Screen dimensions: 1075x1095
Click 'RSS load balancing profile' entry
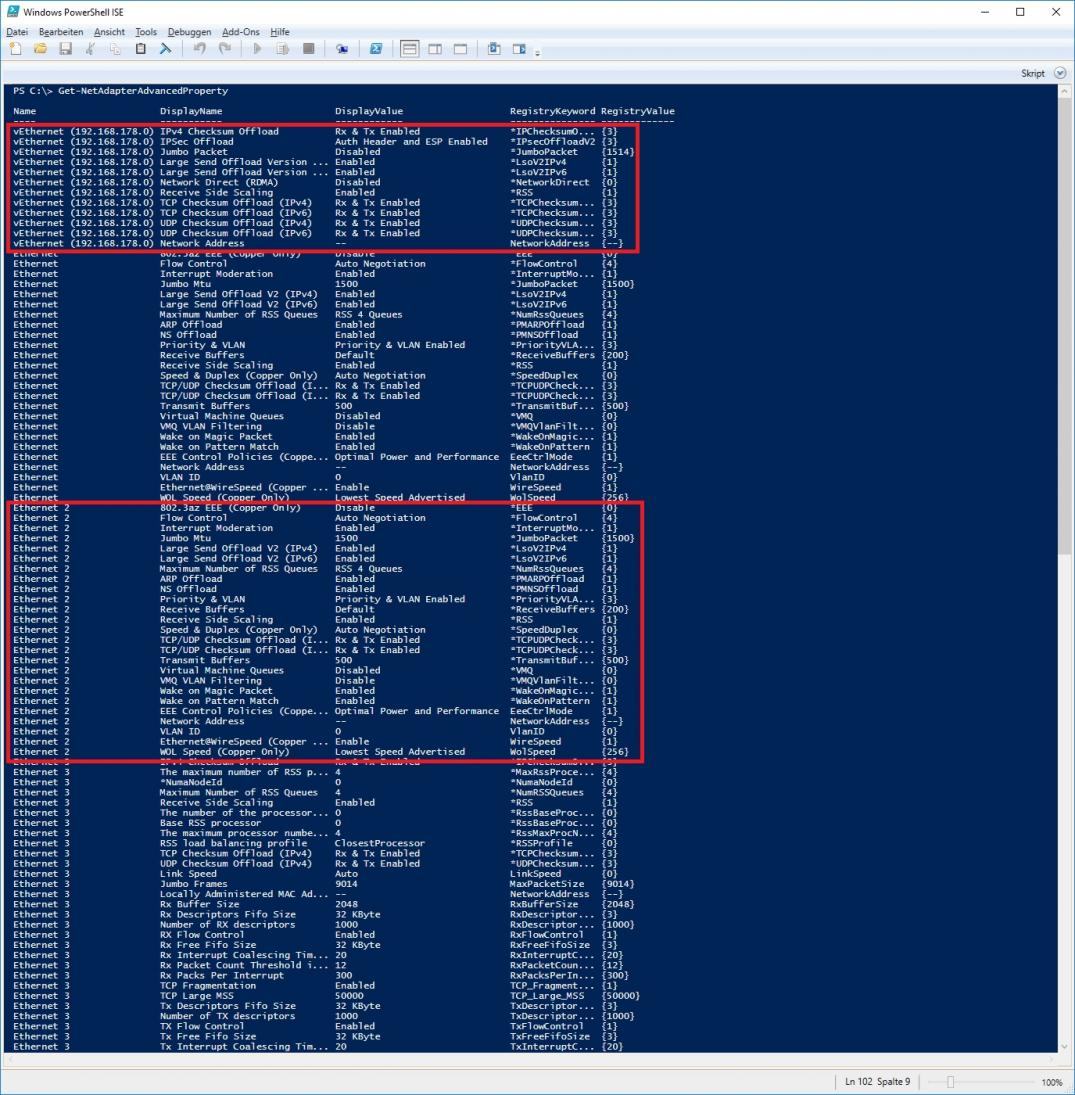pos(233,844)
